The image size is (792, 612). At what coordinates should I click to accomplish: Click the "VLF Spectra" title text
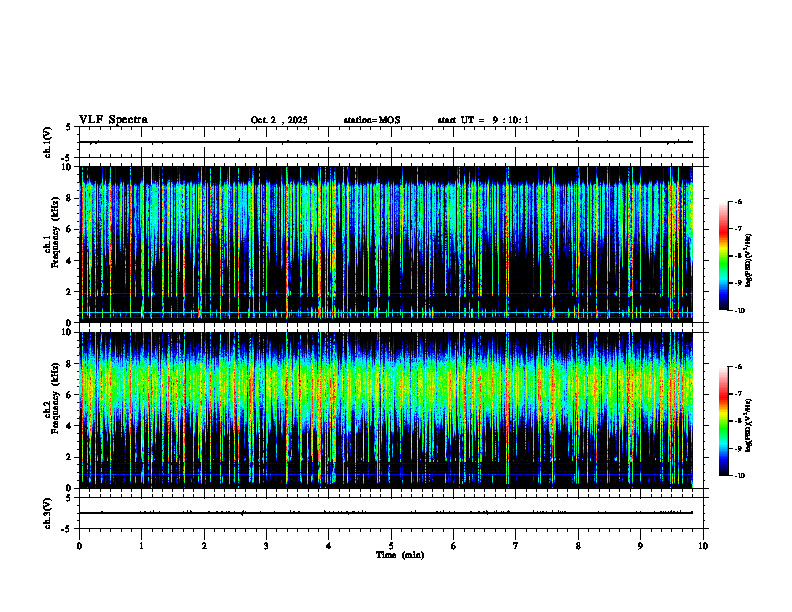click(113, 120)
